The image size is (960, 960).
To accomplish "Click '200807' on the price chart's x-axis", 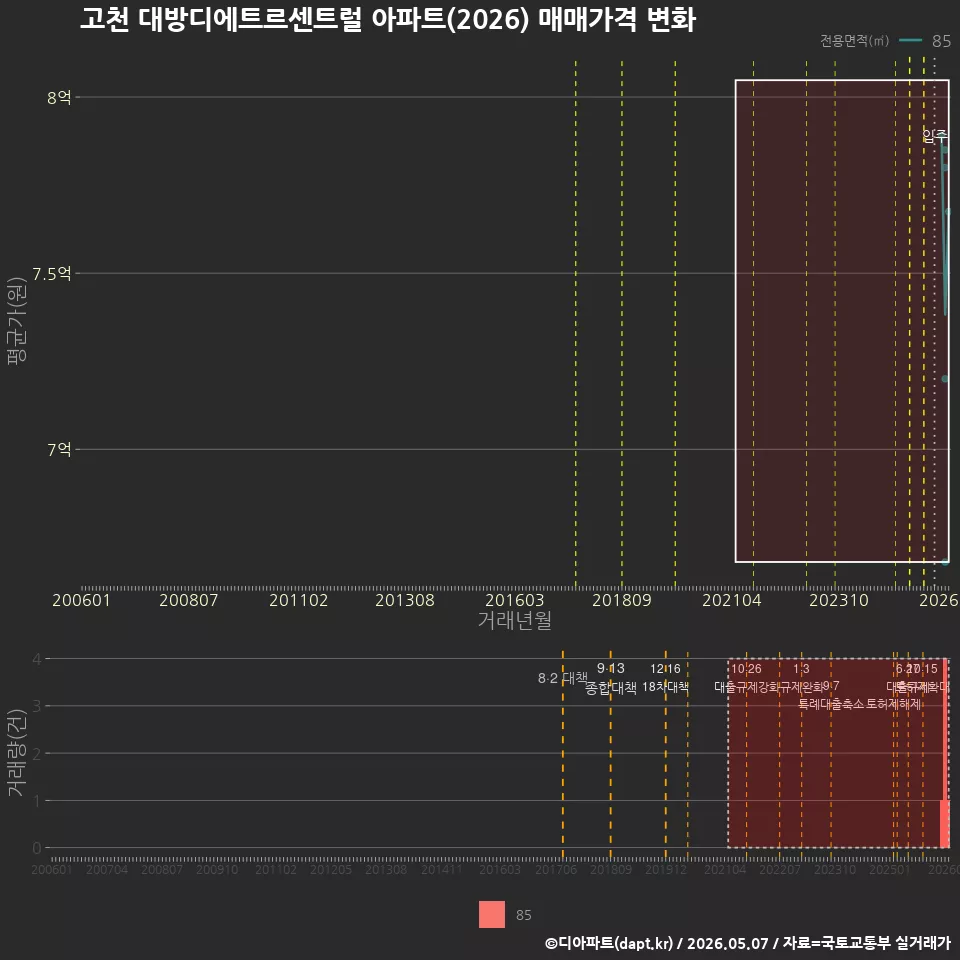I will (189, 600).
